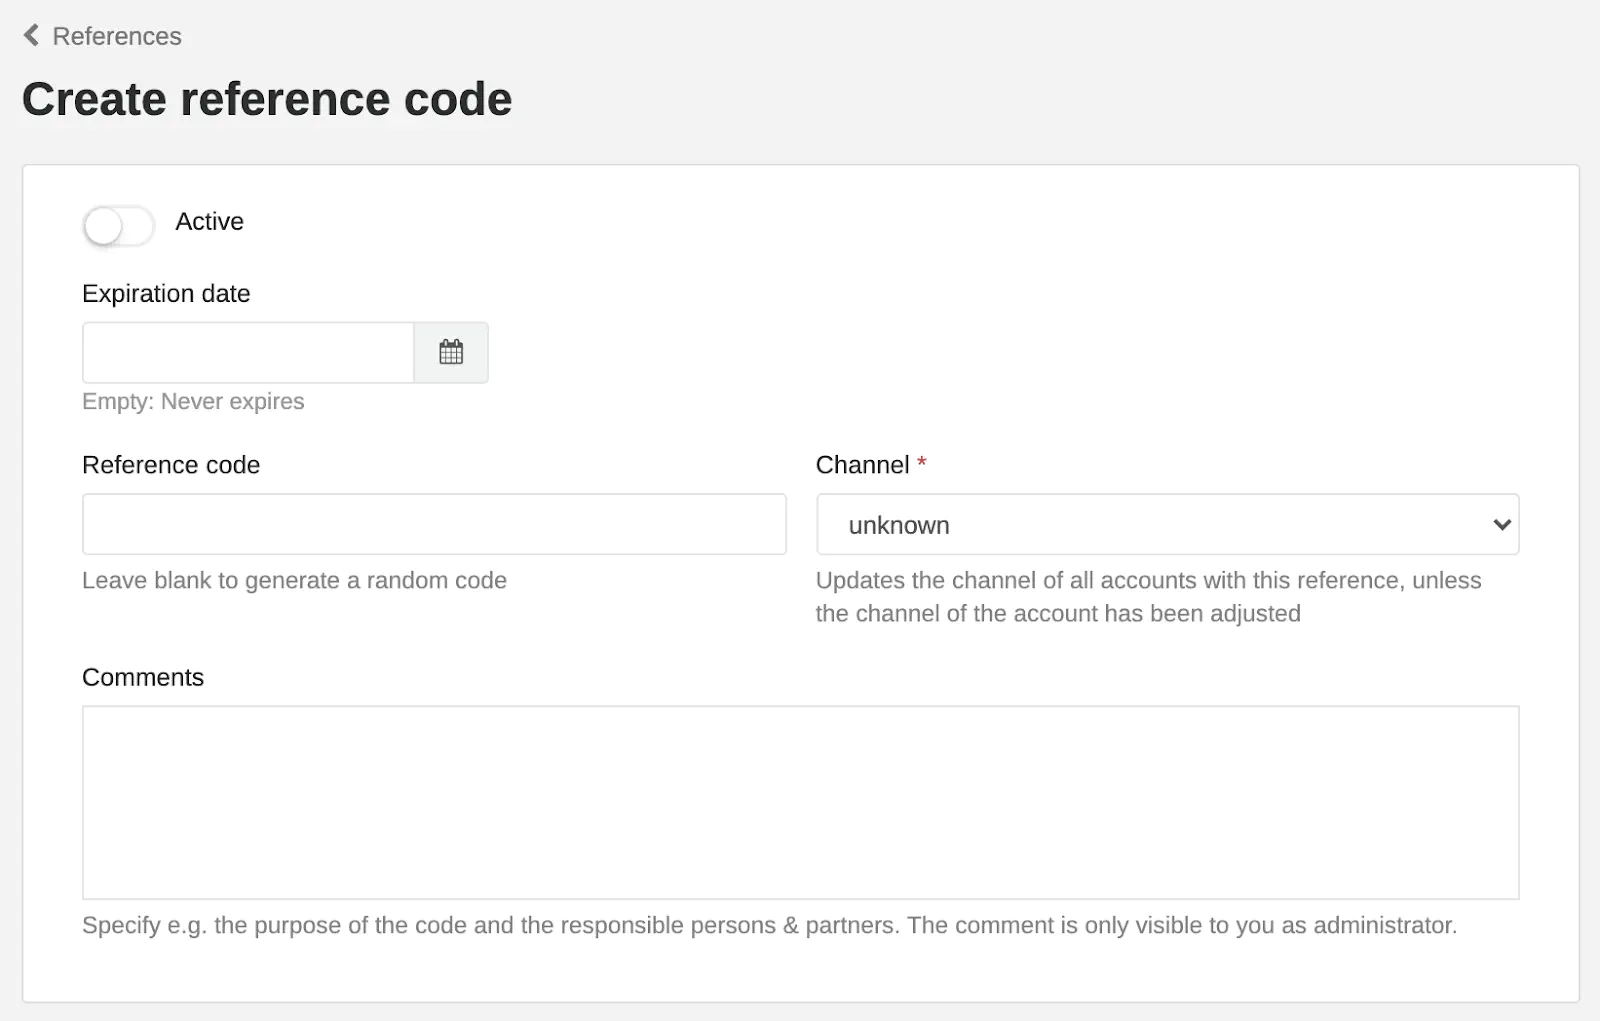Click the 'Leave blank to generate' hint
The image size is (1600, 1021).
[294, 580]
